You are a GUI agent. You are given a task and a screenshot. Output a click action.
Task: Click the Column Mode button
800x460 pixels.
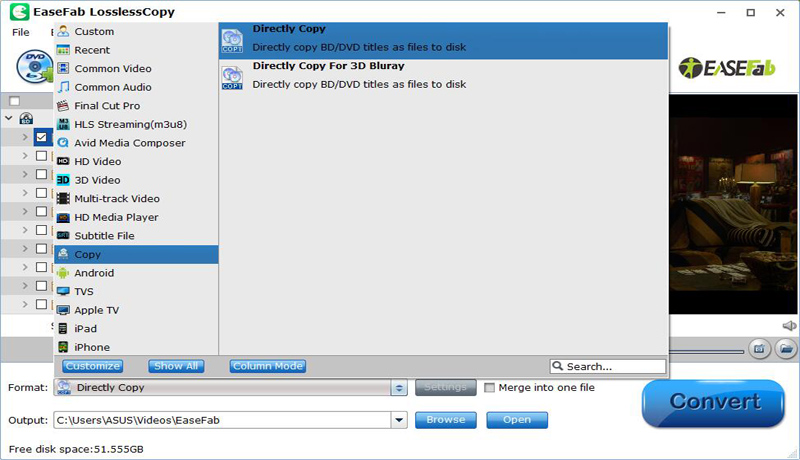pyautogui.click(x=268, y=366)
